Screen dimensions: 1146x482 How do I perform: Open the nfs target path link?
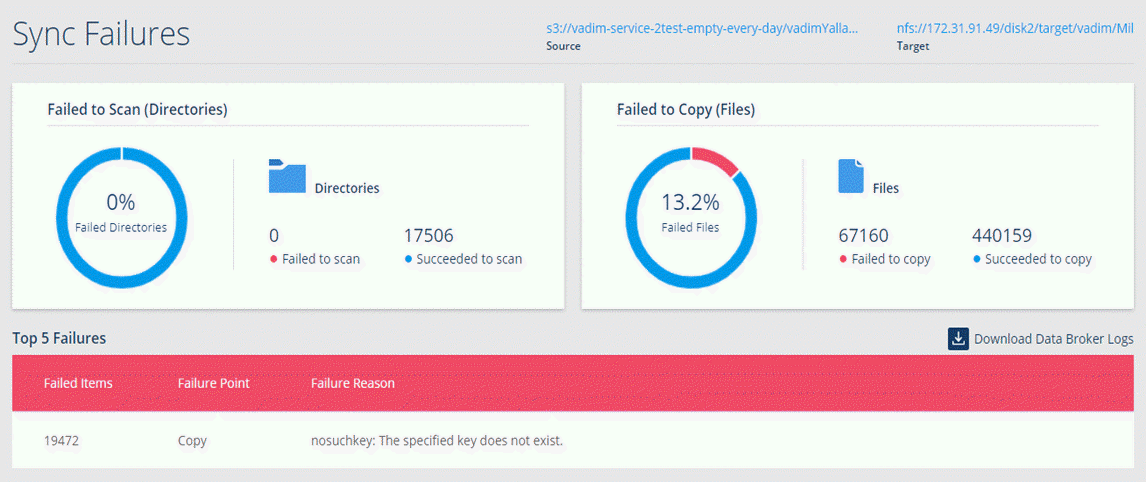tap(1015, 28)
